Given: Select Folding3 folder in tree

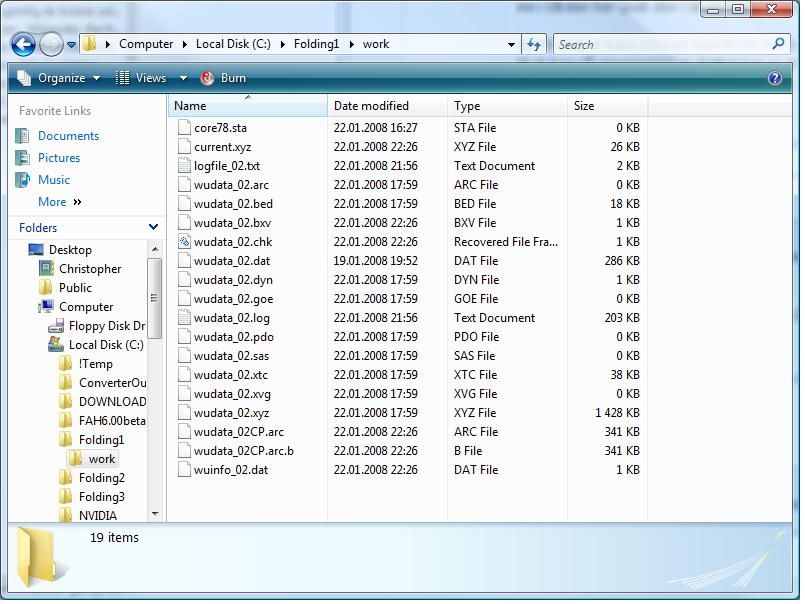Looking at the screenshot, I should (102, 497).
